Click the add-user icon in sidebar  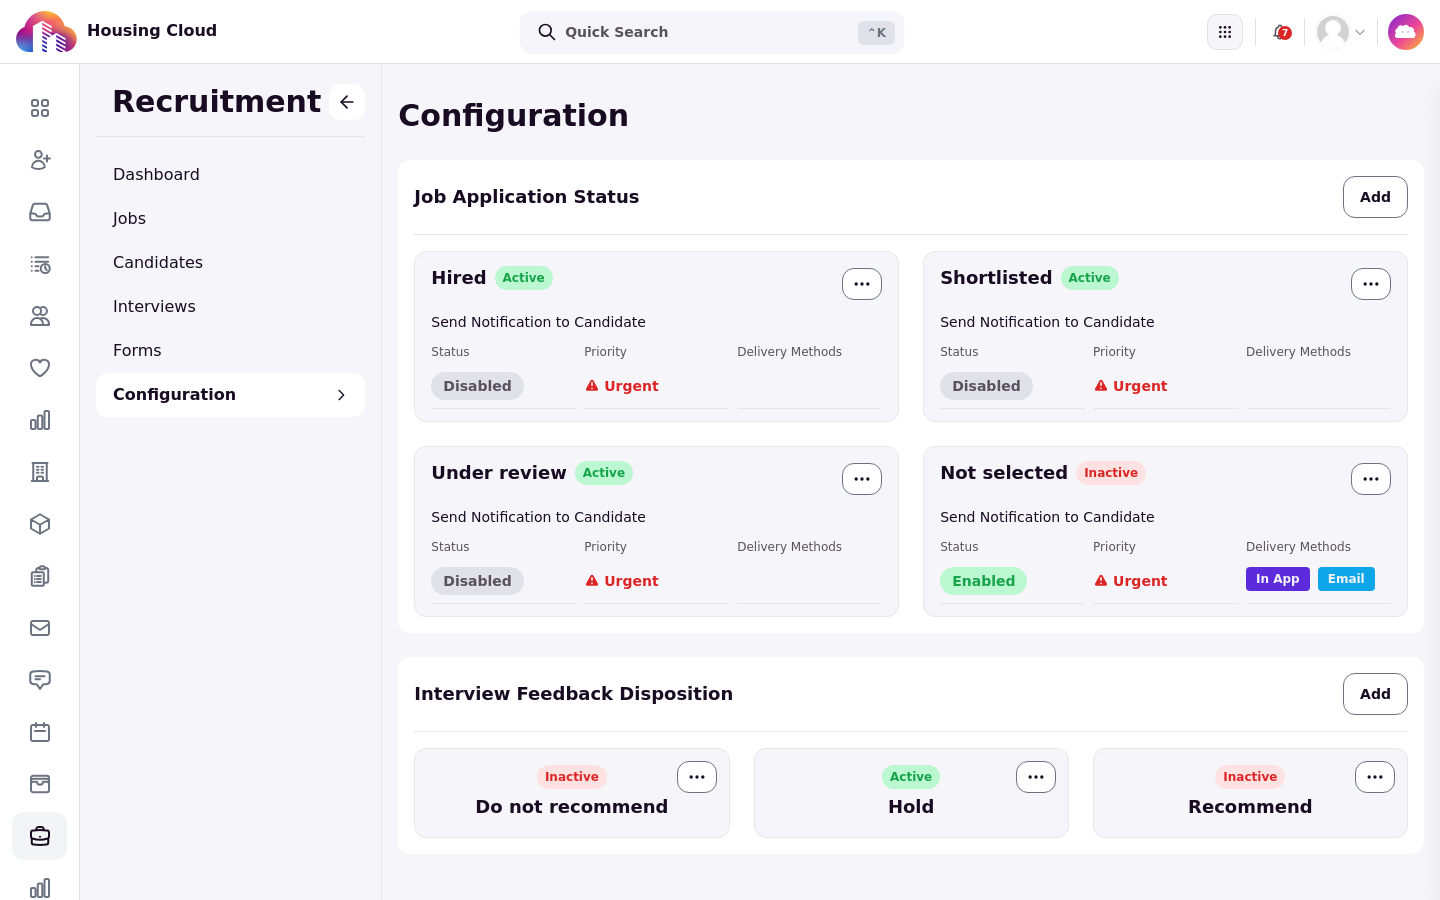[x=40, y=160]
